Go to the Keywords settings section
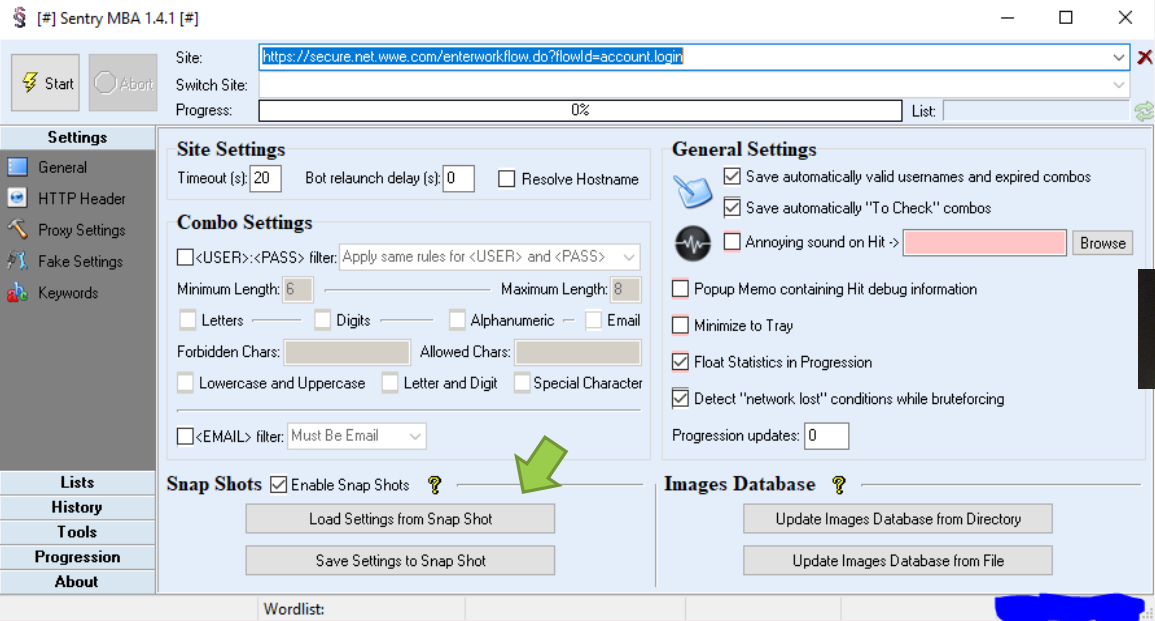The width and height of the screenshot is (1155, 621). (x=67, y=293)
